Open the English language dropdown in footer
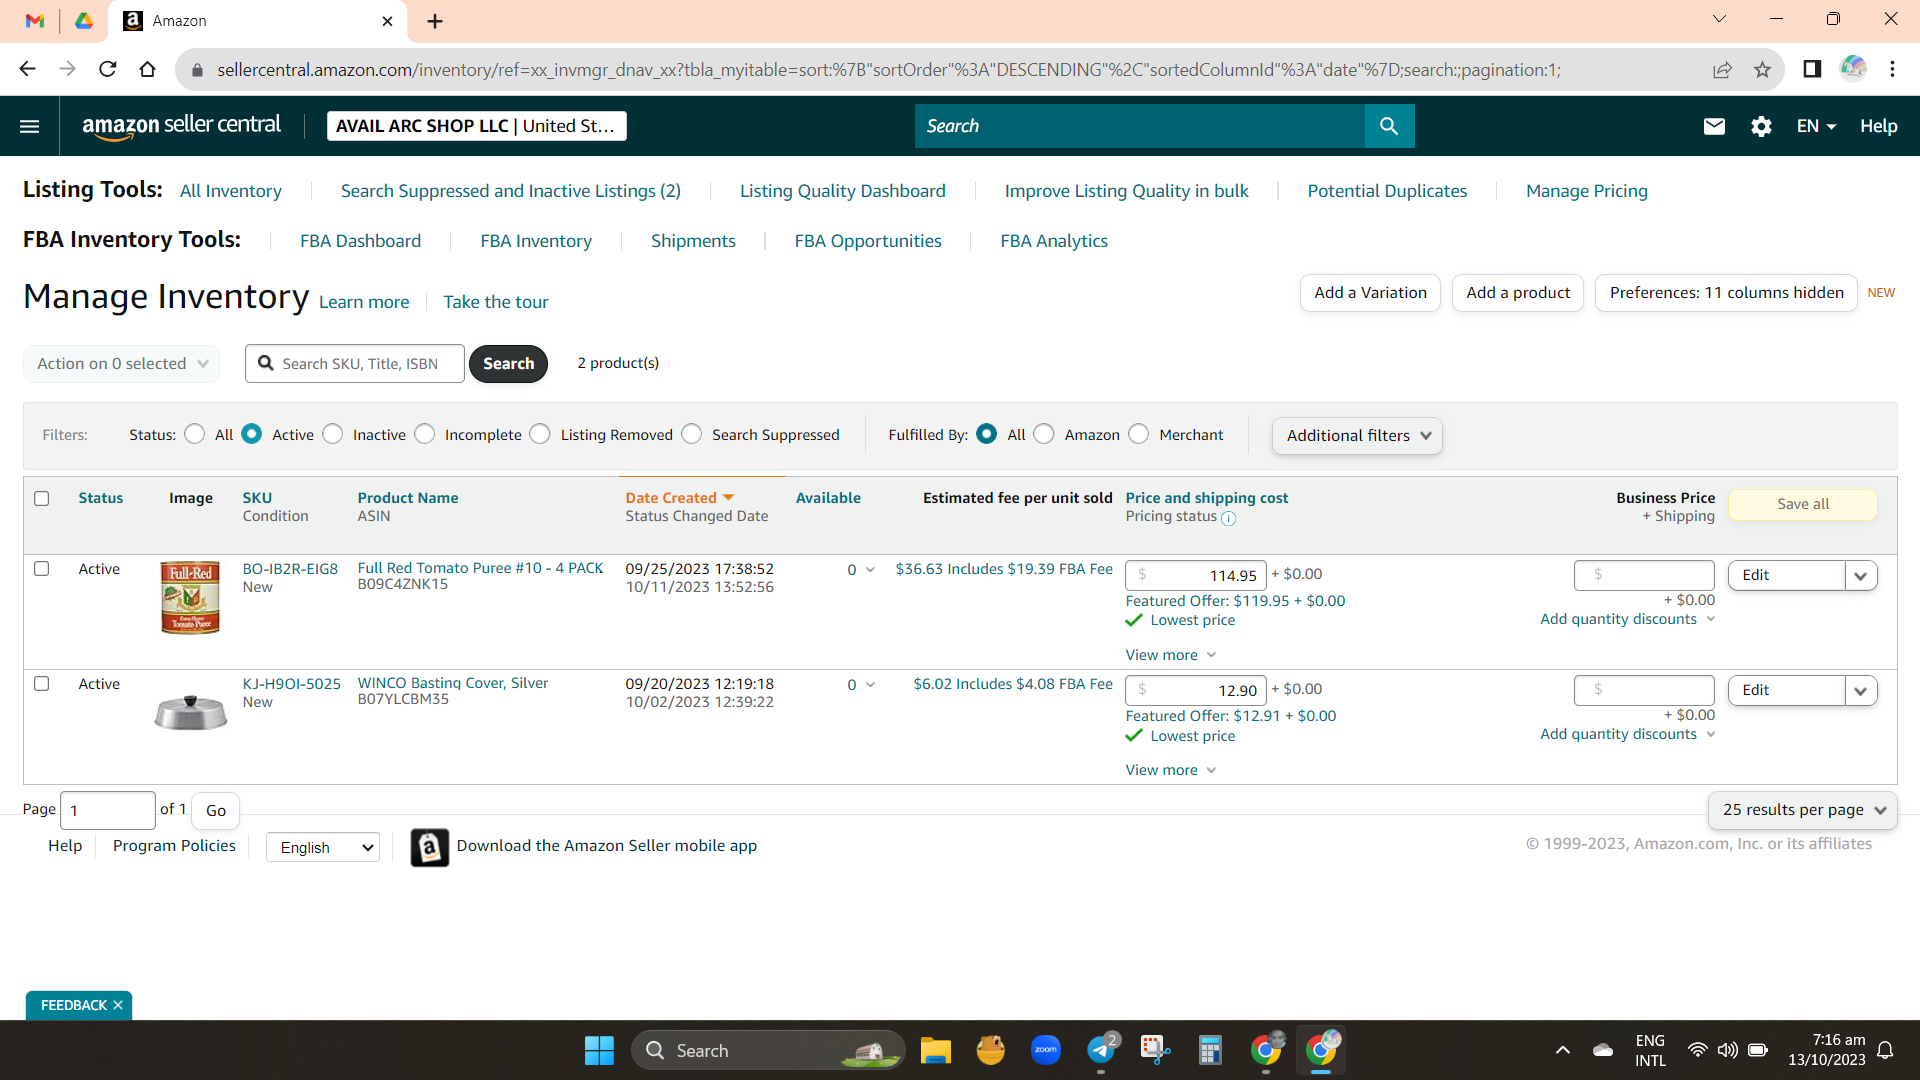This screenshot has width=1920, height=1080. 323,847
